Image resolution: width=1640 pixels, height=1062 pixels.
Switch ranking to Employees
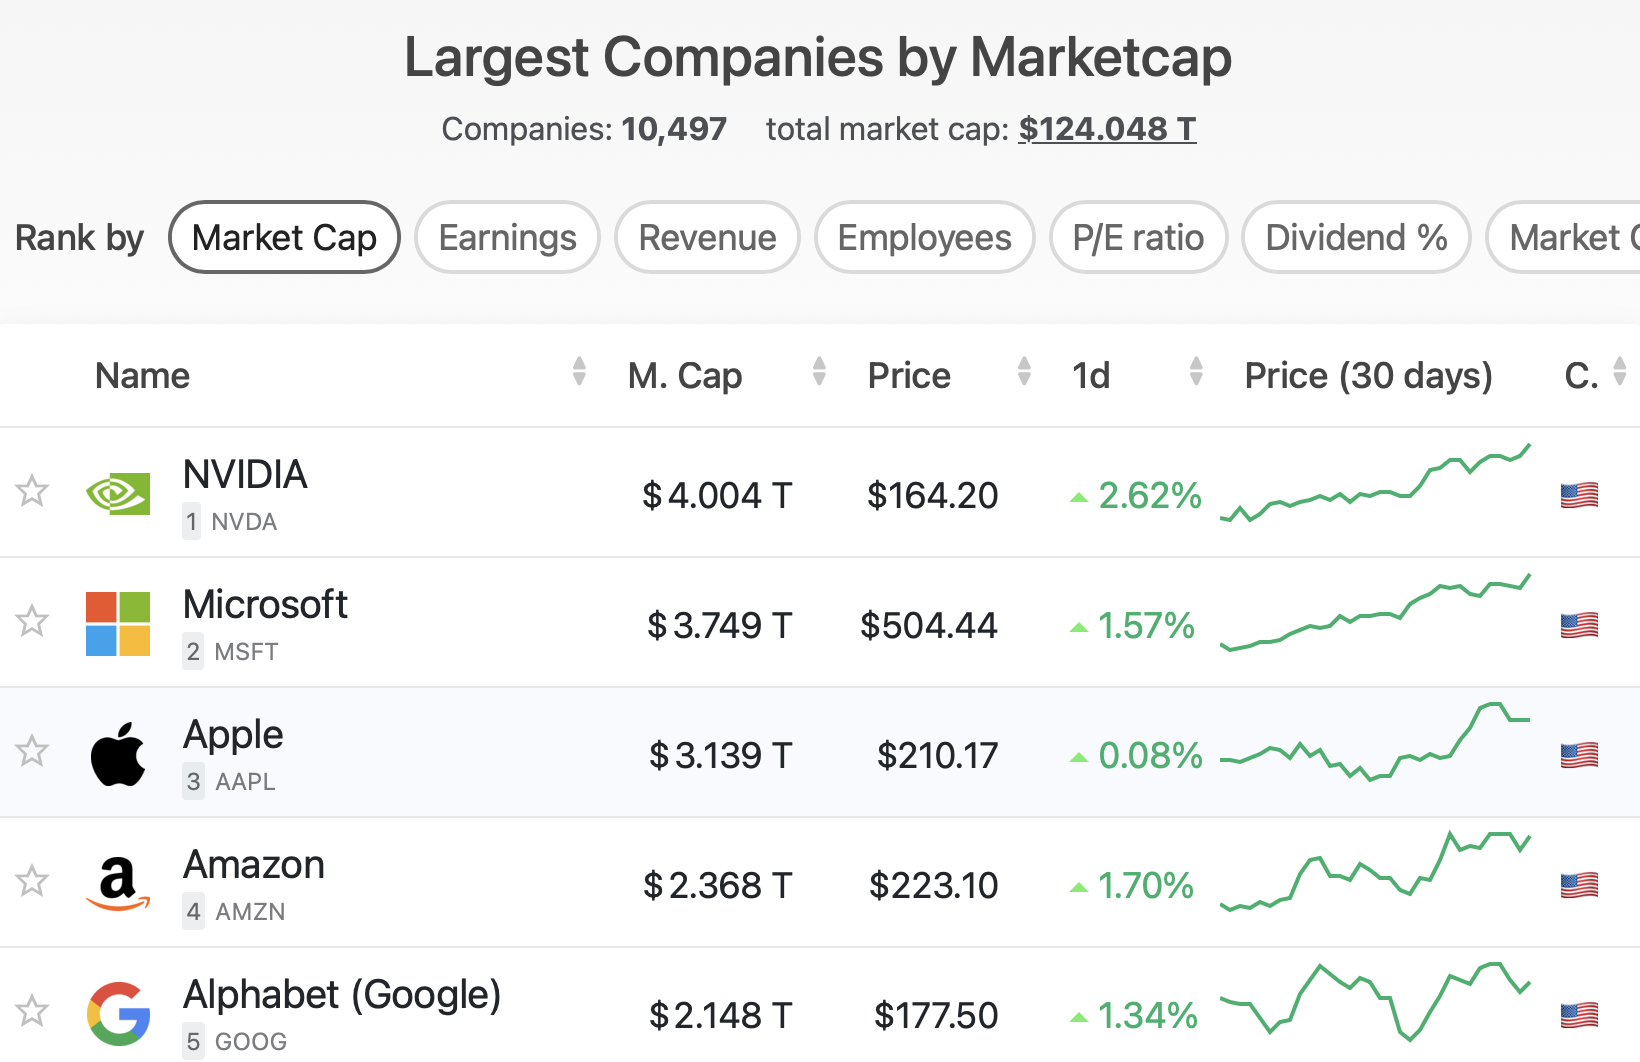[x=924, y=237]
